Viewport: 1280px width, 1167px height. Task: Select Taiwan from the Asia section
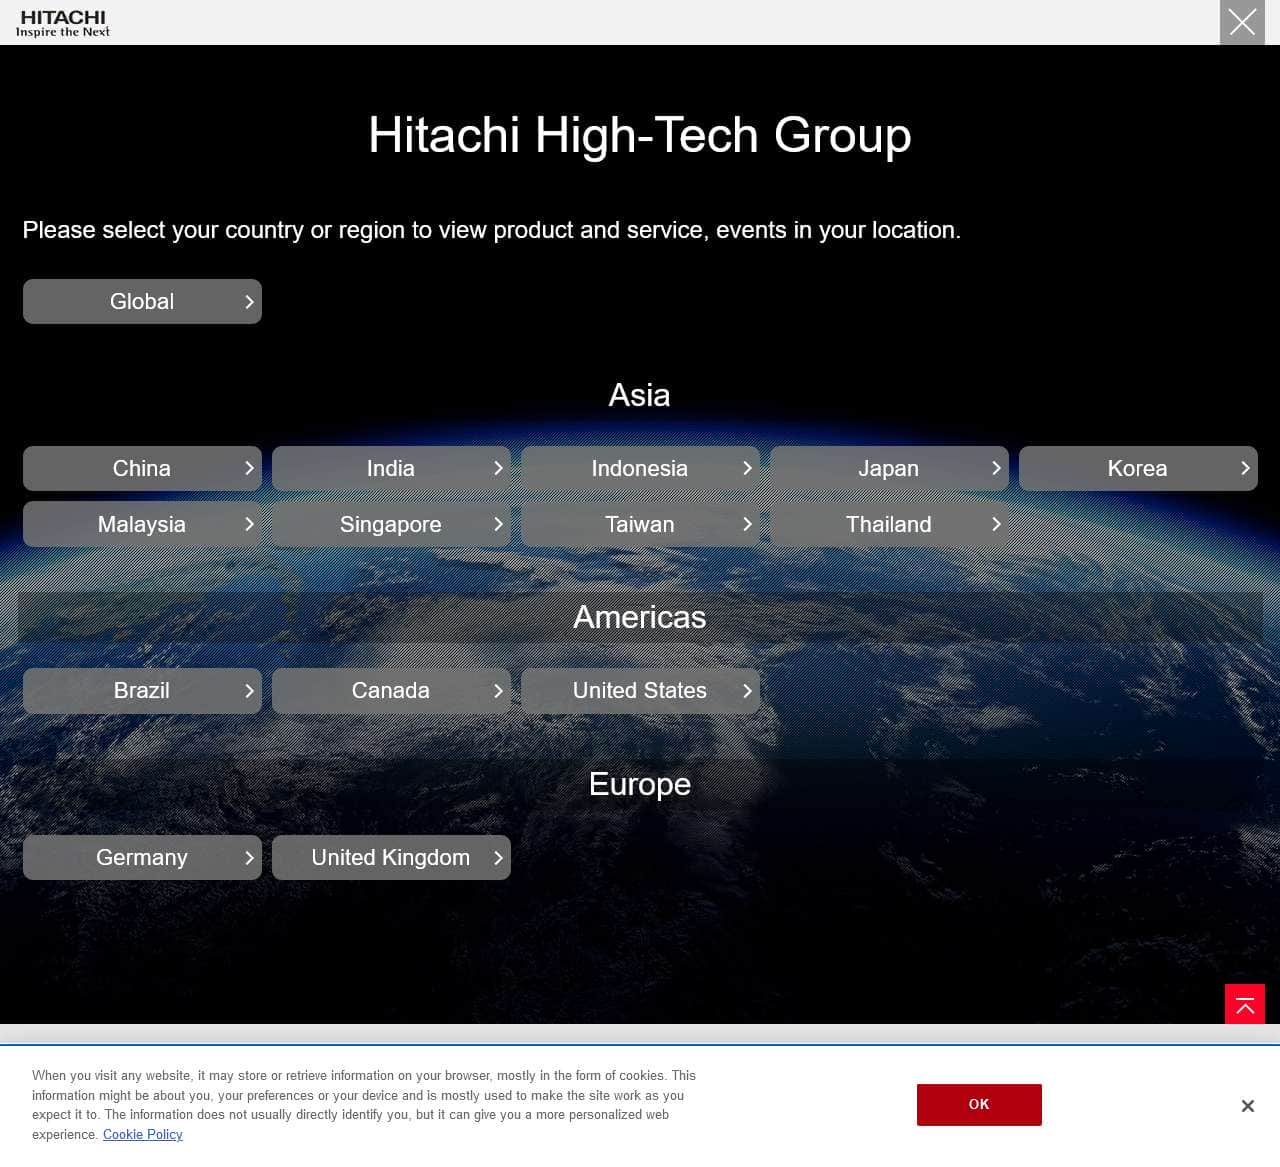640,524
